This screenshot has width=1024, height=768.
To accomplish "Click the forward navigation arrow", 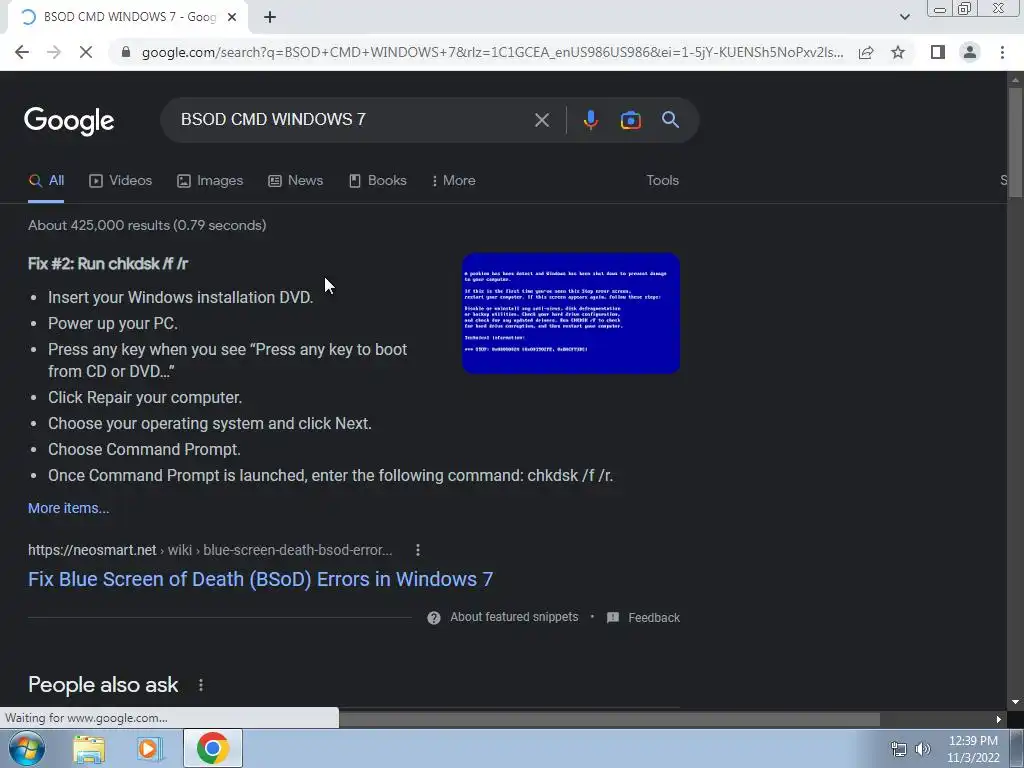I will pyautogui.click(x=54, y=52).
